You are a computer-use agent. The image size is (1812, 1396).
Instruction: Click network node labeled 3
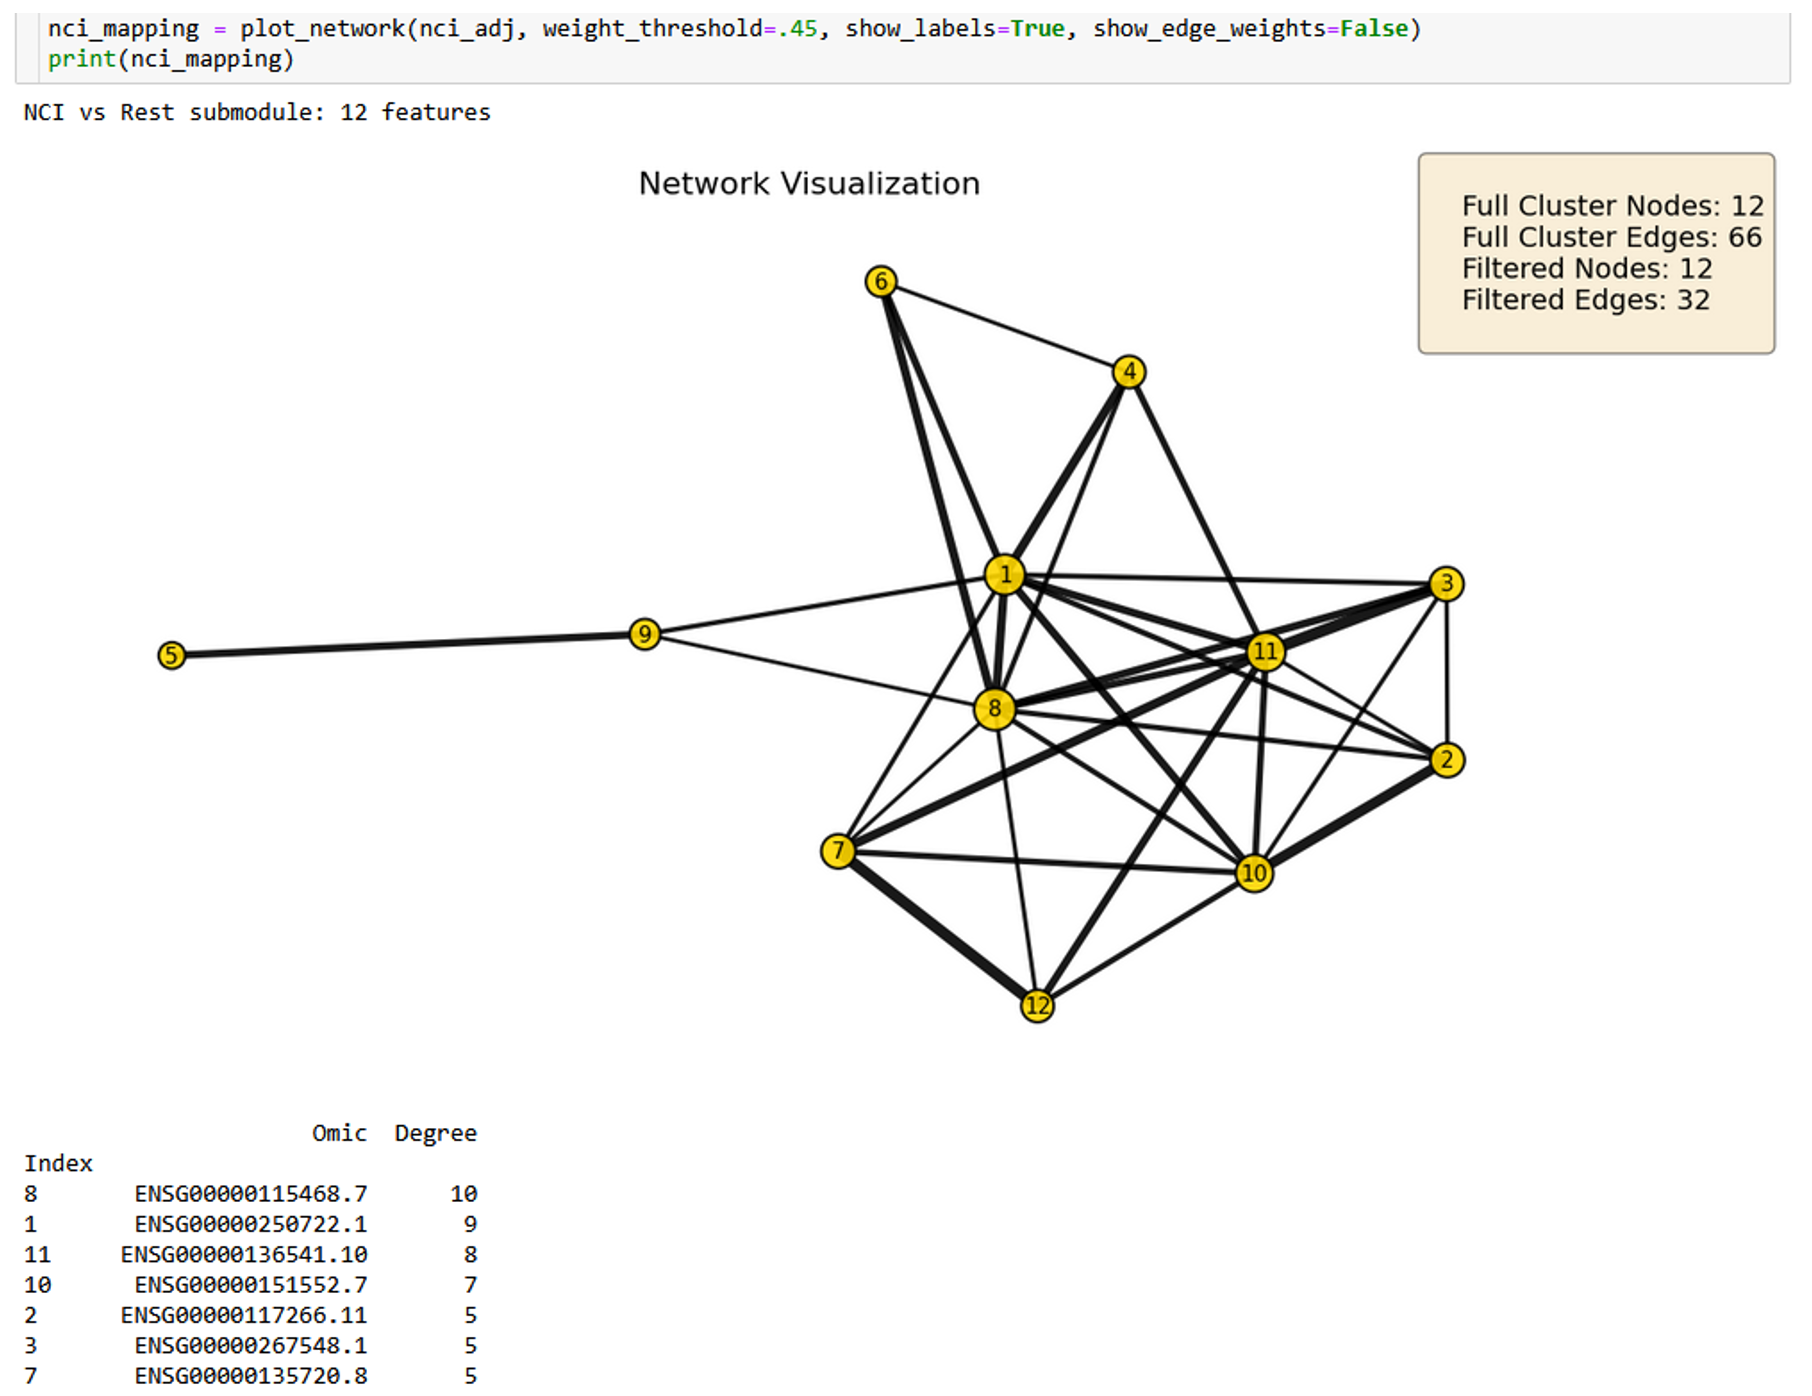pyautogui.click(x=1446, y=584)
